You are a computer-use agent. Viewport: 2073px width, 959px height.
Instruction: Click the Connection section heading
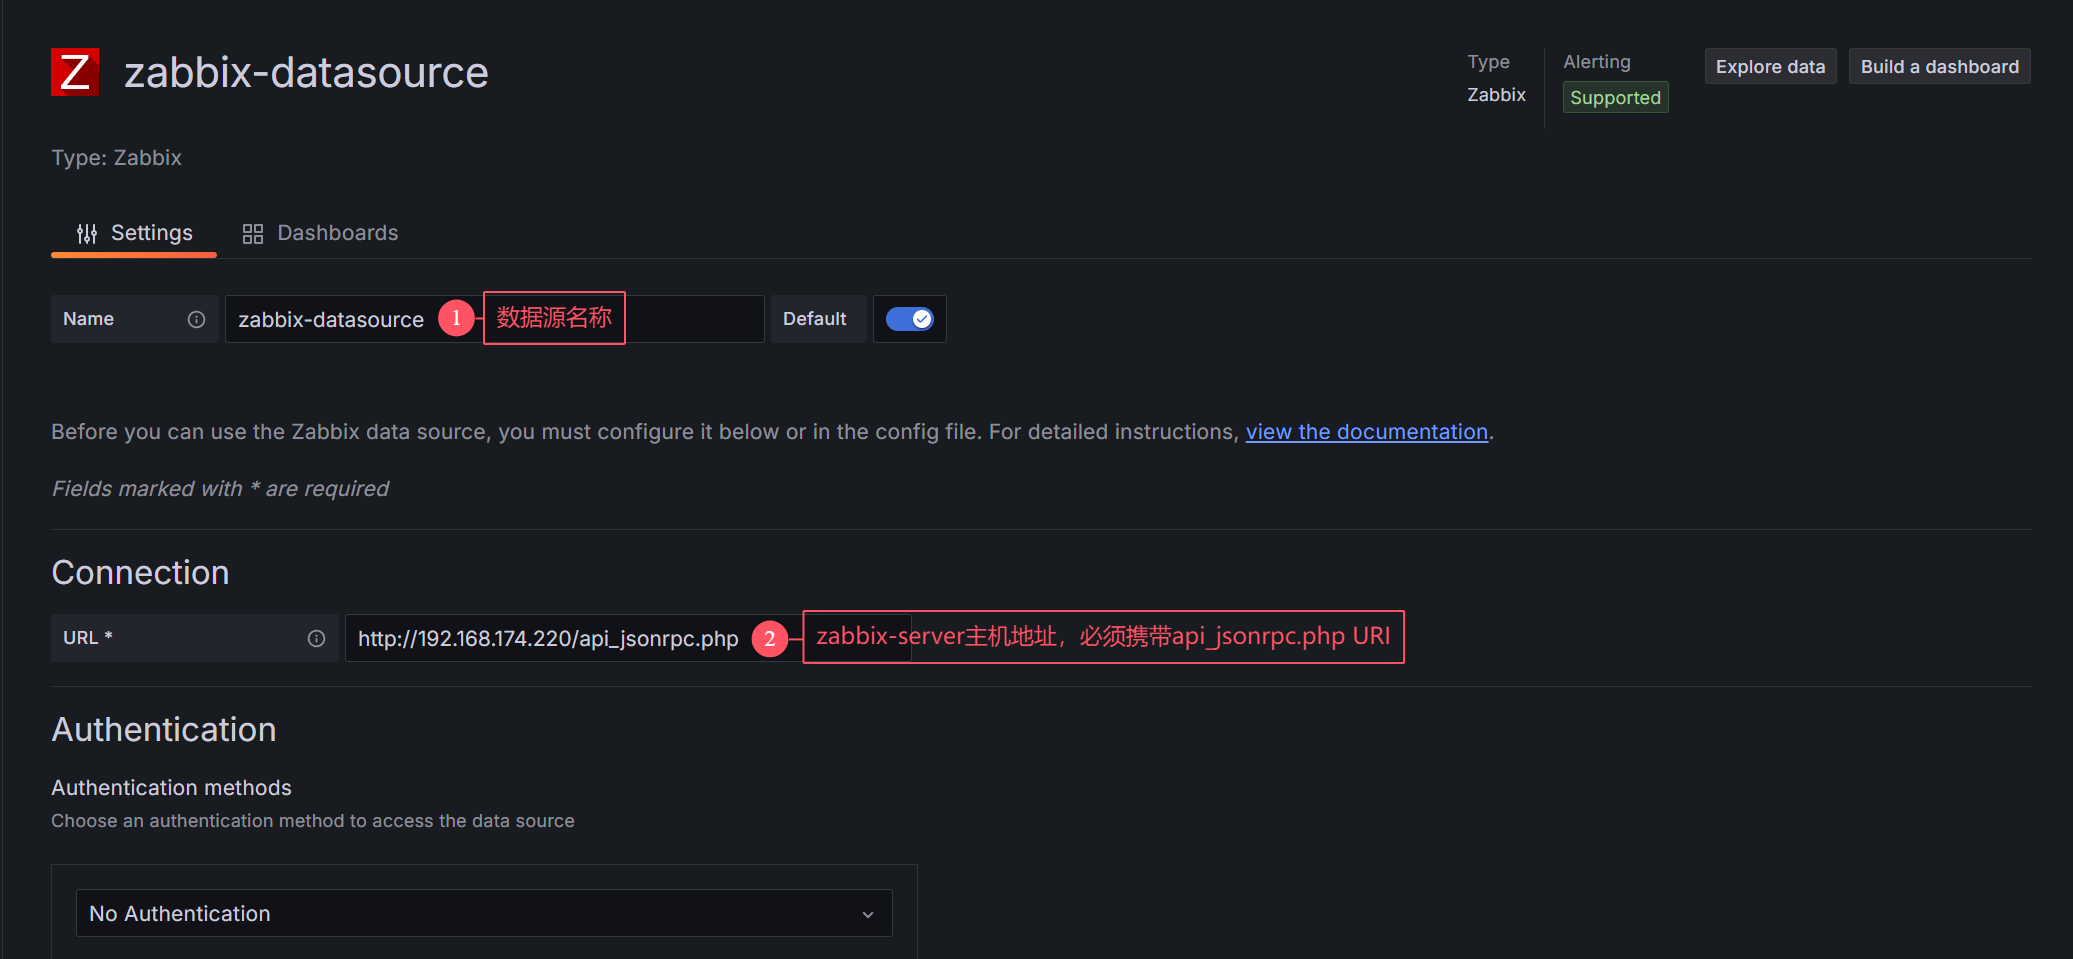coord(140,573)
